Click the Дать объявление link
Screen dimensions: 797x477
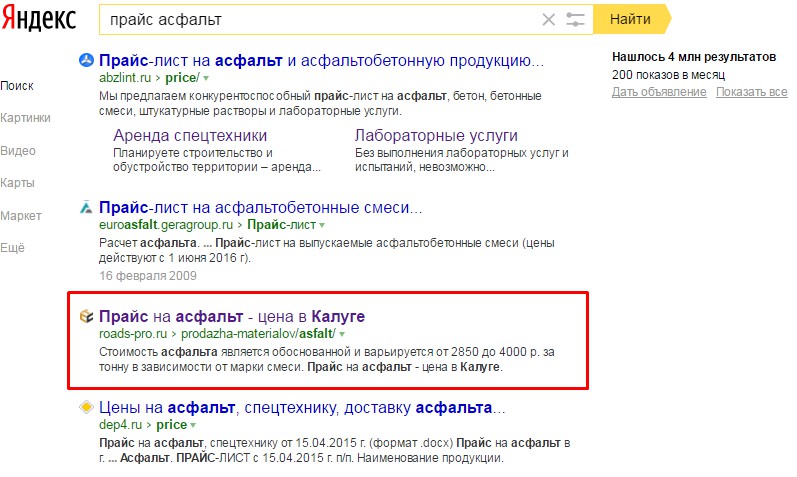[659, 92]
